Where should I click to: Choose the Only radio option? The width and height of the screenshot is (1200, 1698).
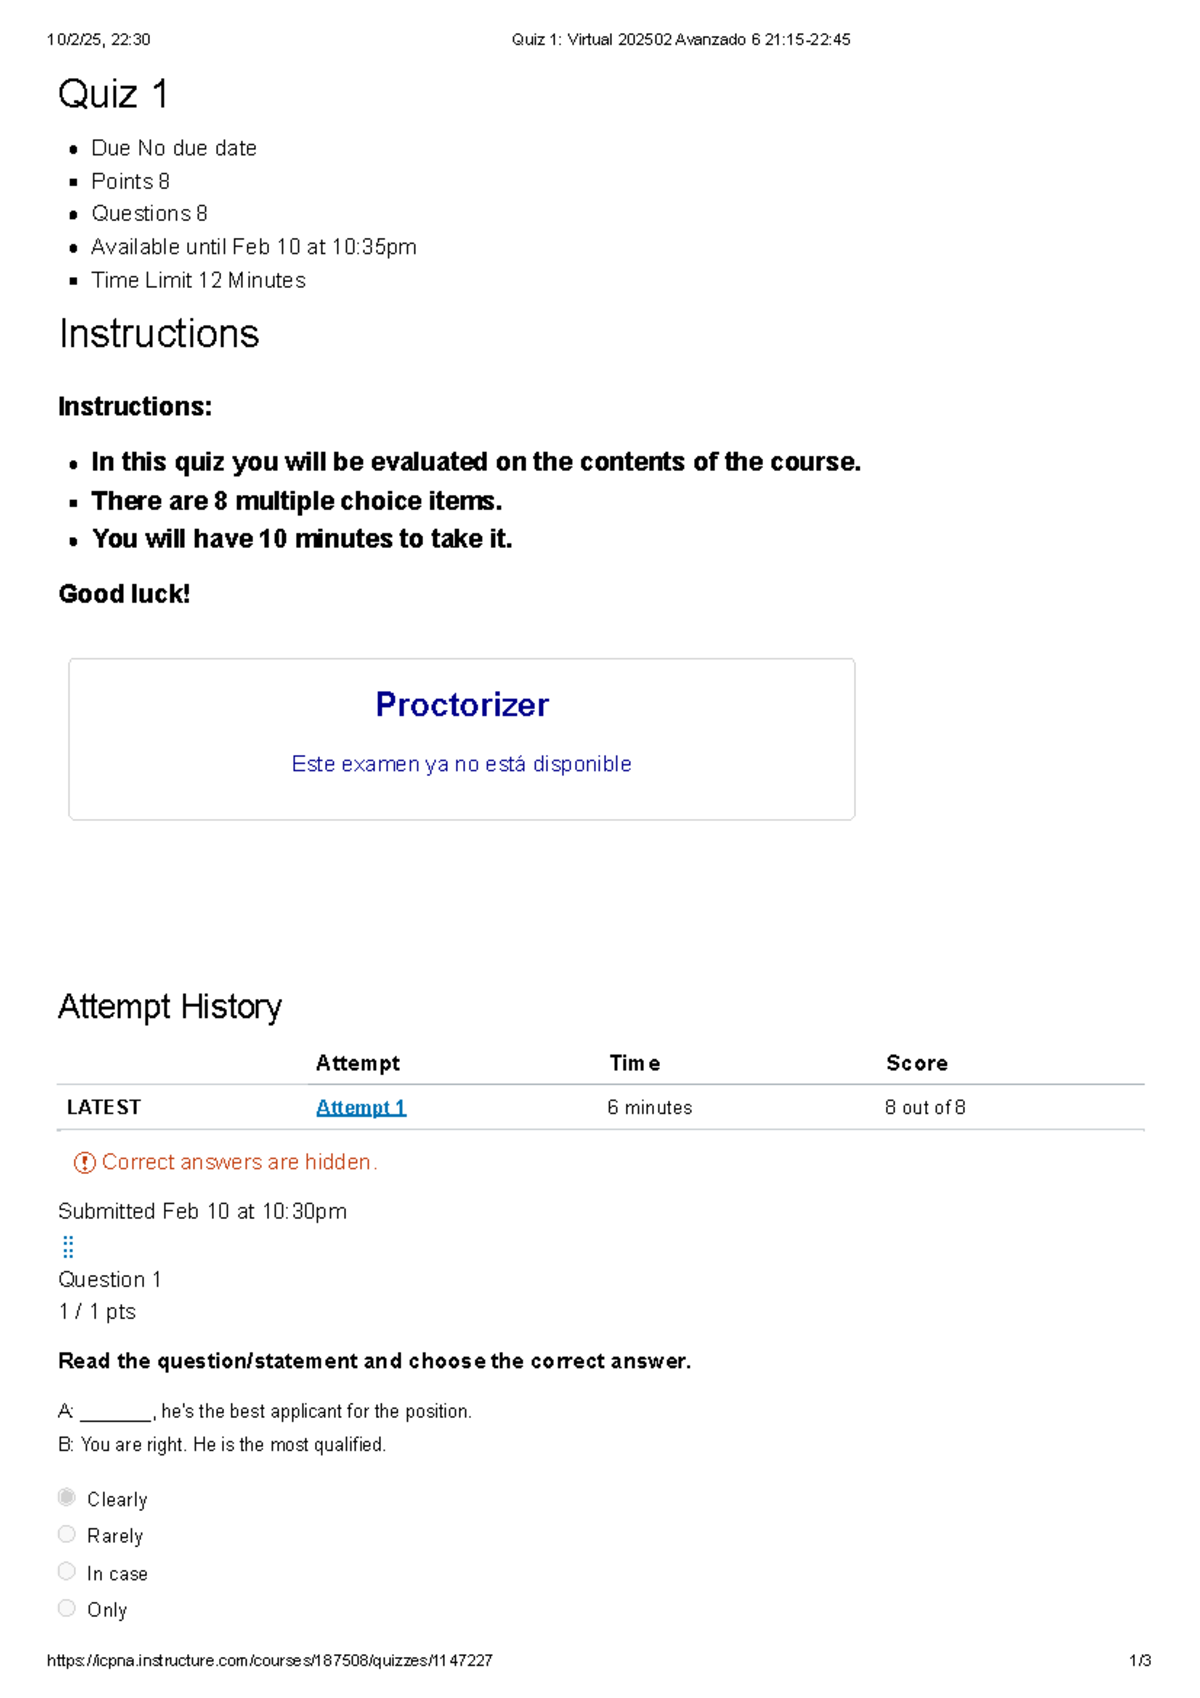pyautogui.click(x=67, y=1608)
